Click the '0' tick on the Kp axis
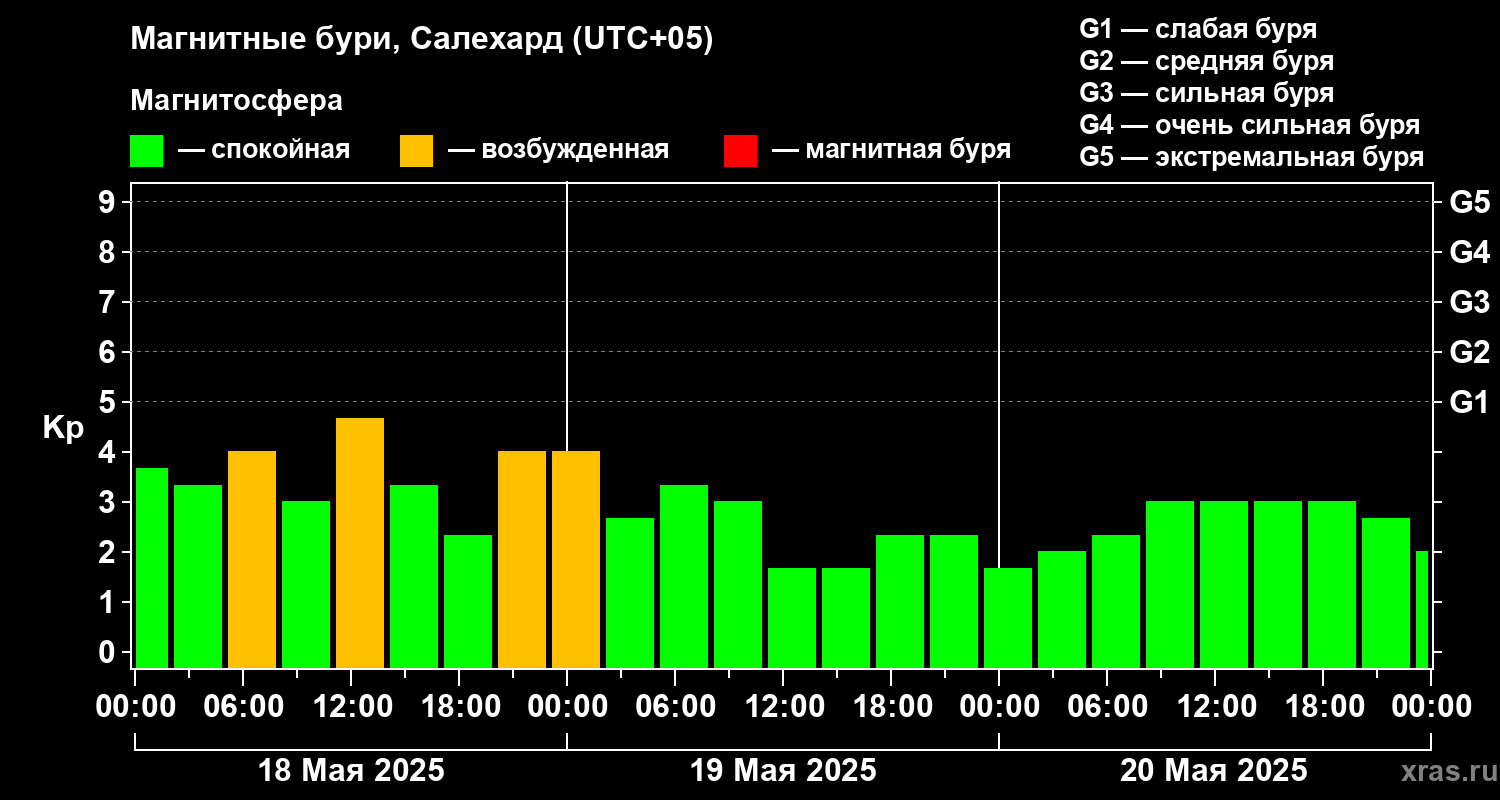1500x800 pixels. click(x=109, y=652)
